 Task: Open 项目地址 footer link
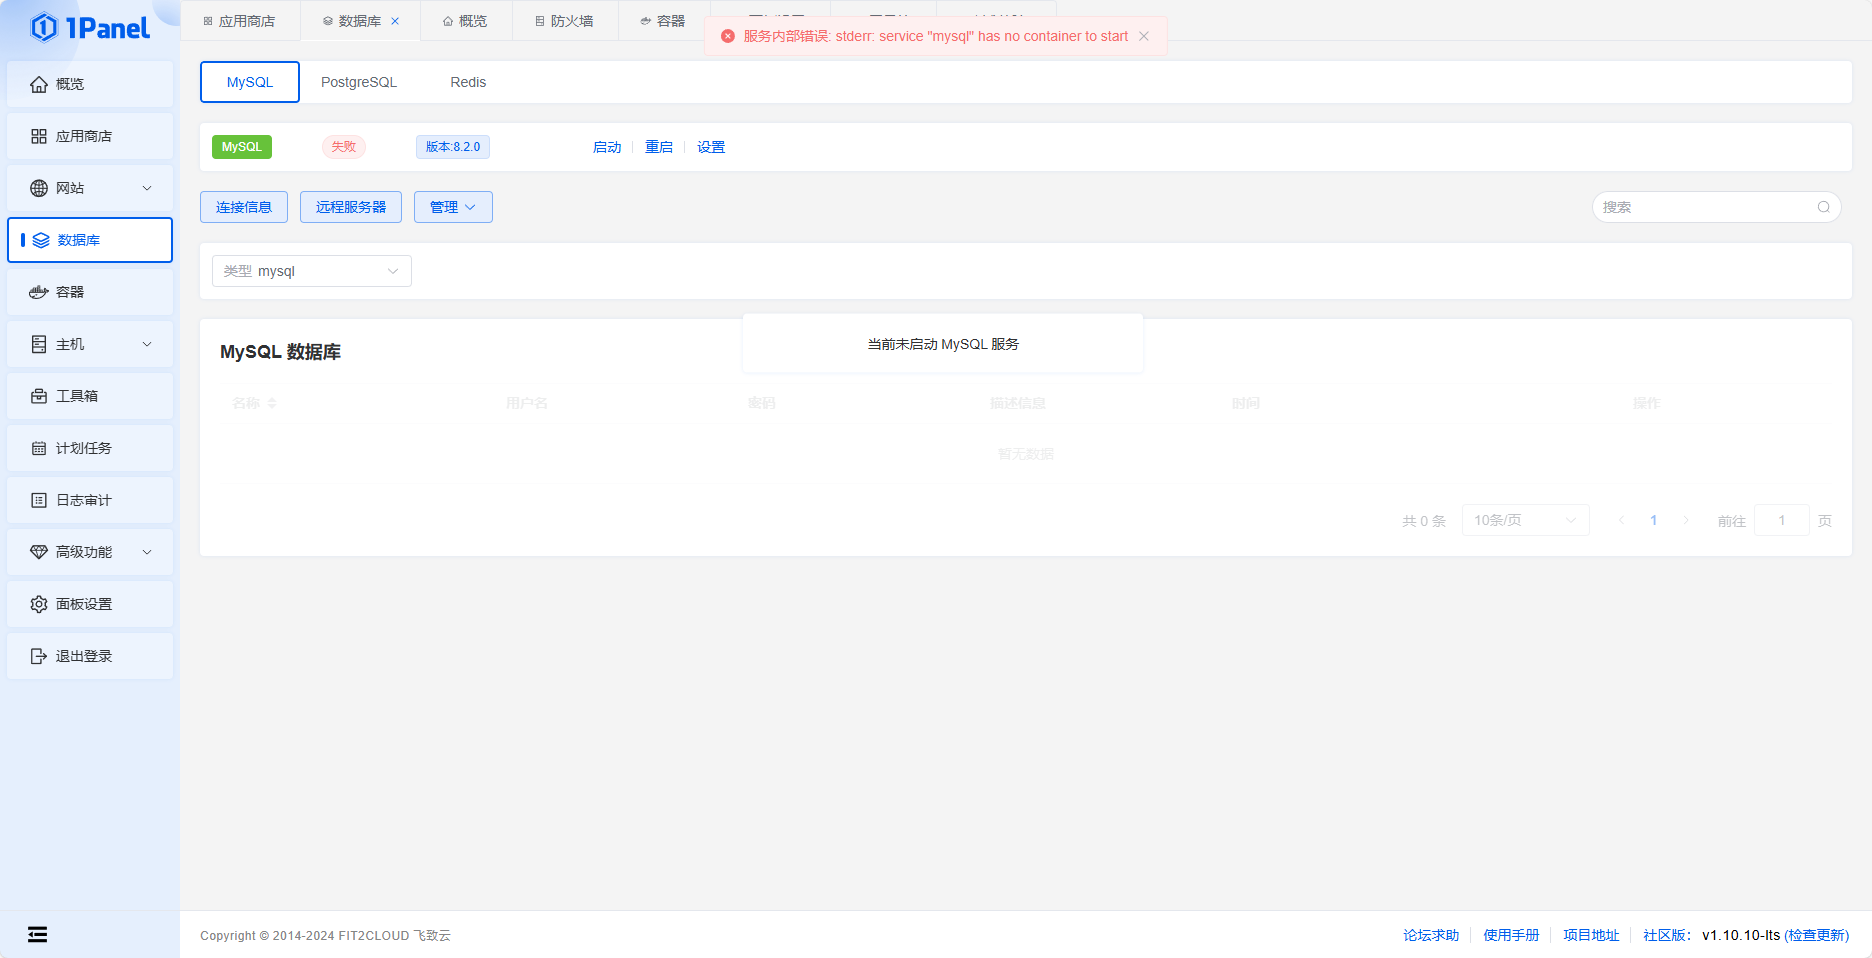tap(1591, 935)
